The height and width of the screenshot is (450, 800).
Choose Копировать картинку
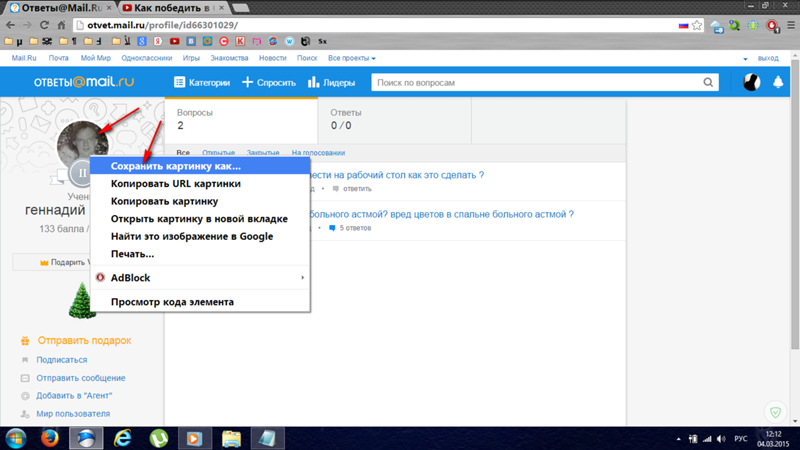pos(200,201)
